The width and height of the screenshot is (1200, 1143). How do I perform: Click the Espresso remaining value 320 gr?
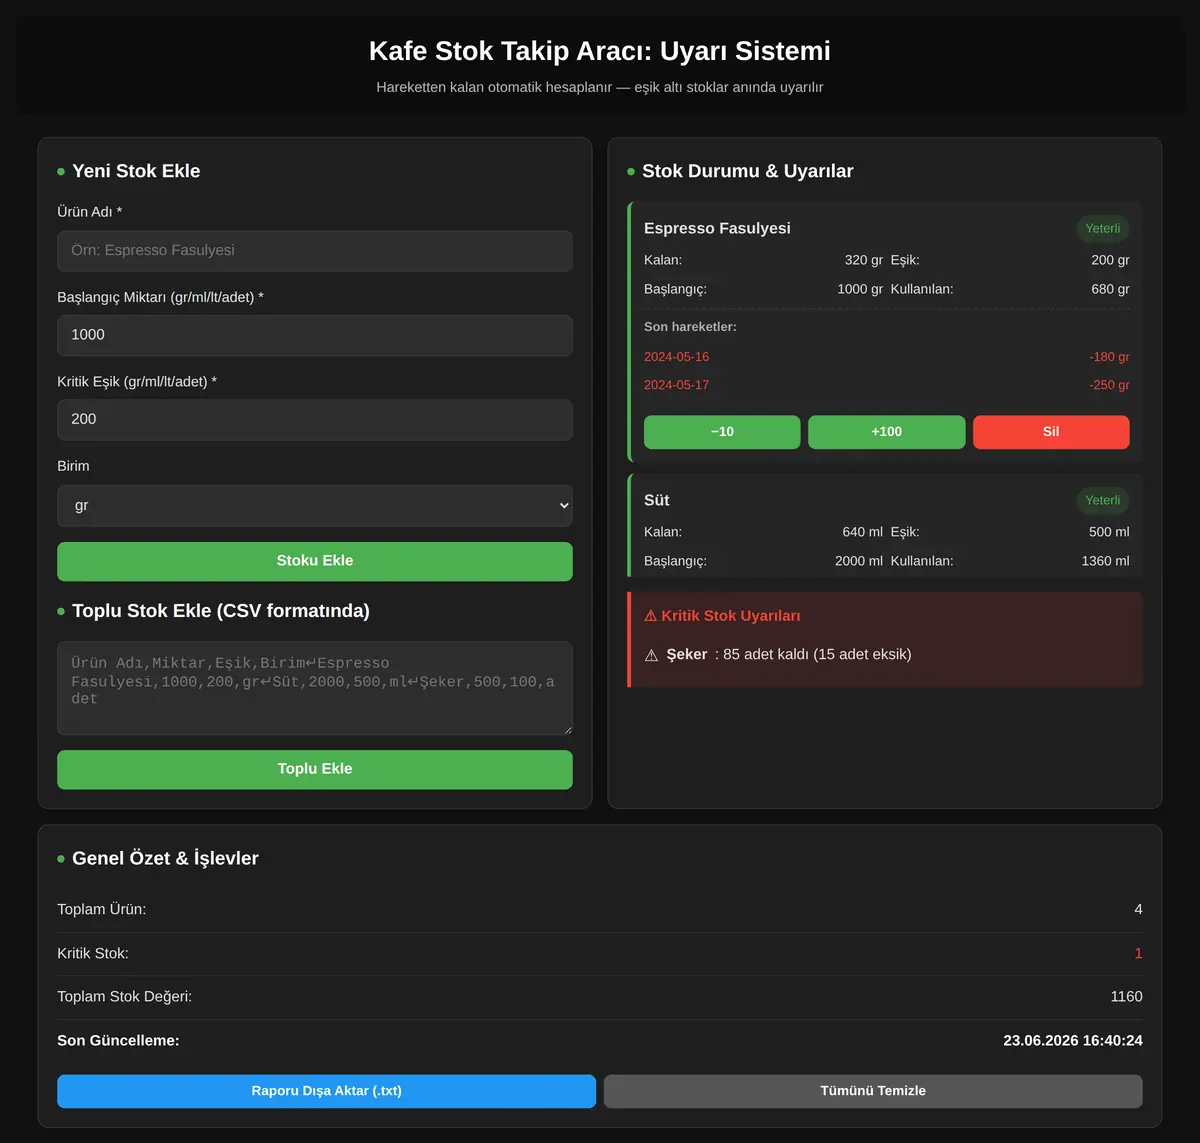click(864, 260)
